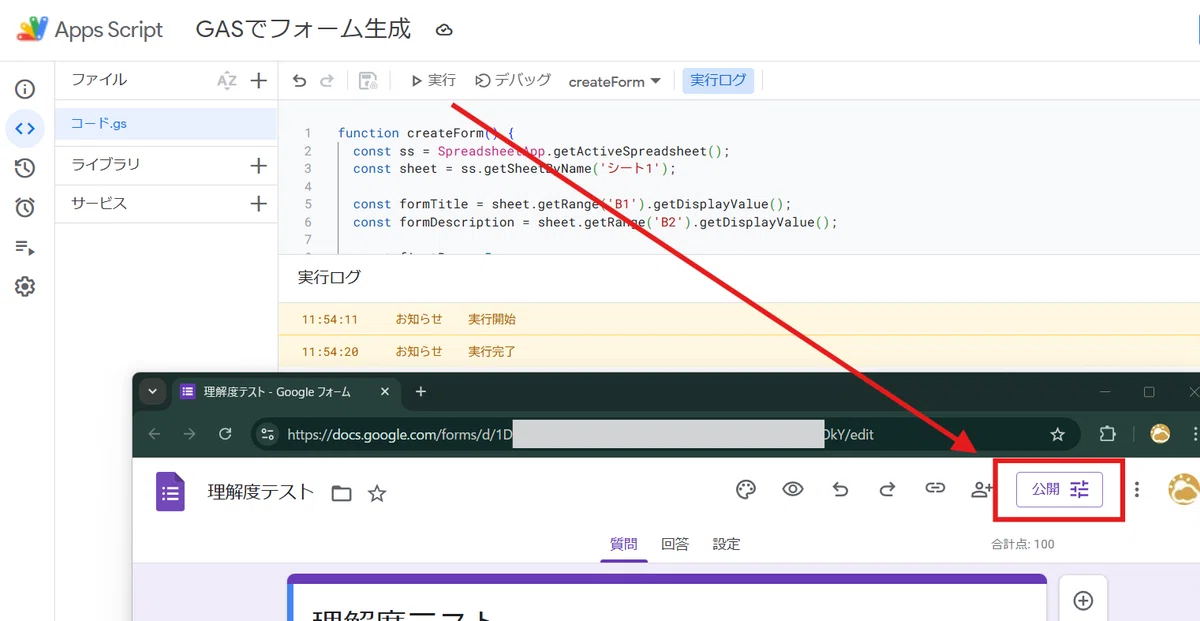Image resolution: width=1200 pixels, height=621 pixels.
Task: Open Chrome tab search dropdown arrow
Action: point(151,391)
